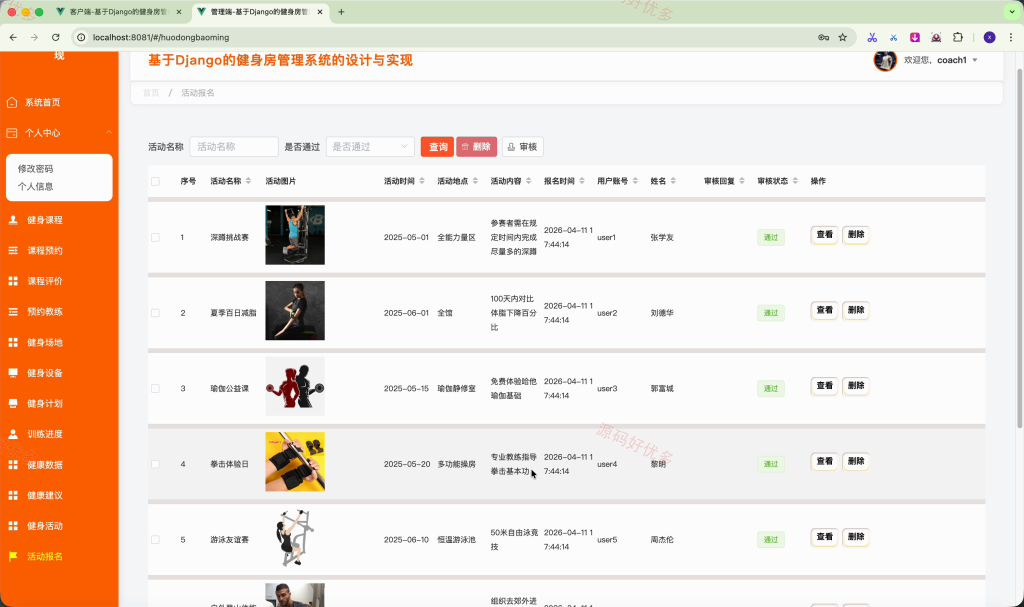Sort by 用户账号 column arrows

pos(635,181)
